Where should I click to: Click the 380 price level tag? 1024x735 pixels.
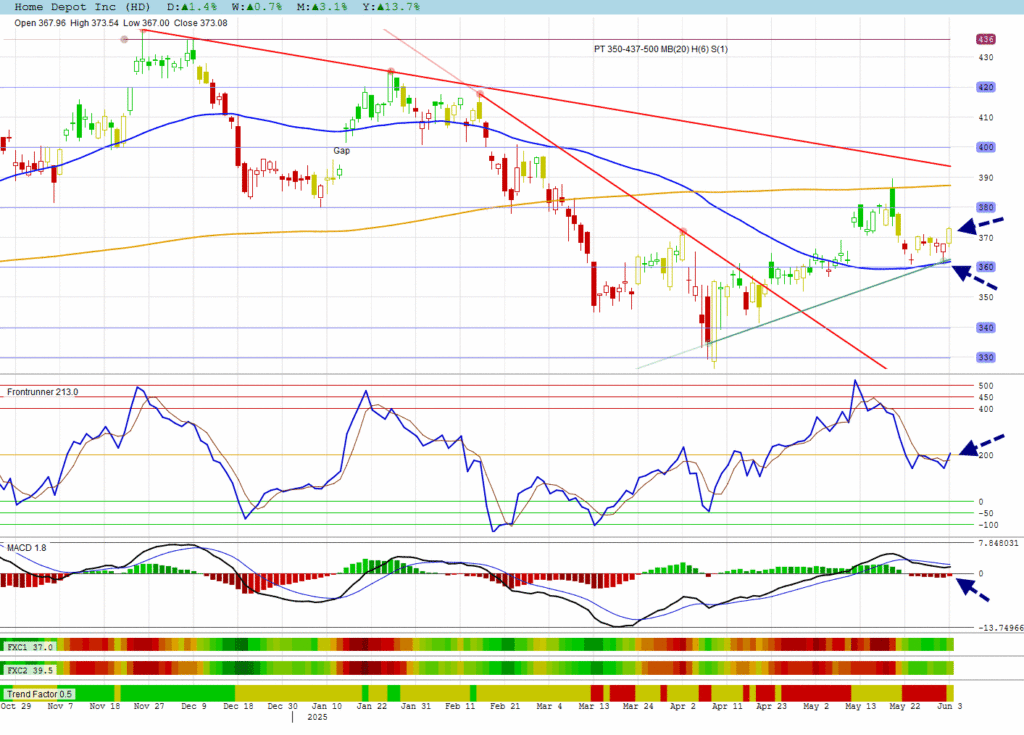[985, 207]
